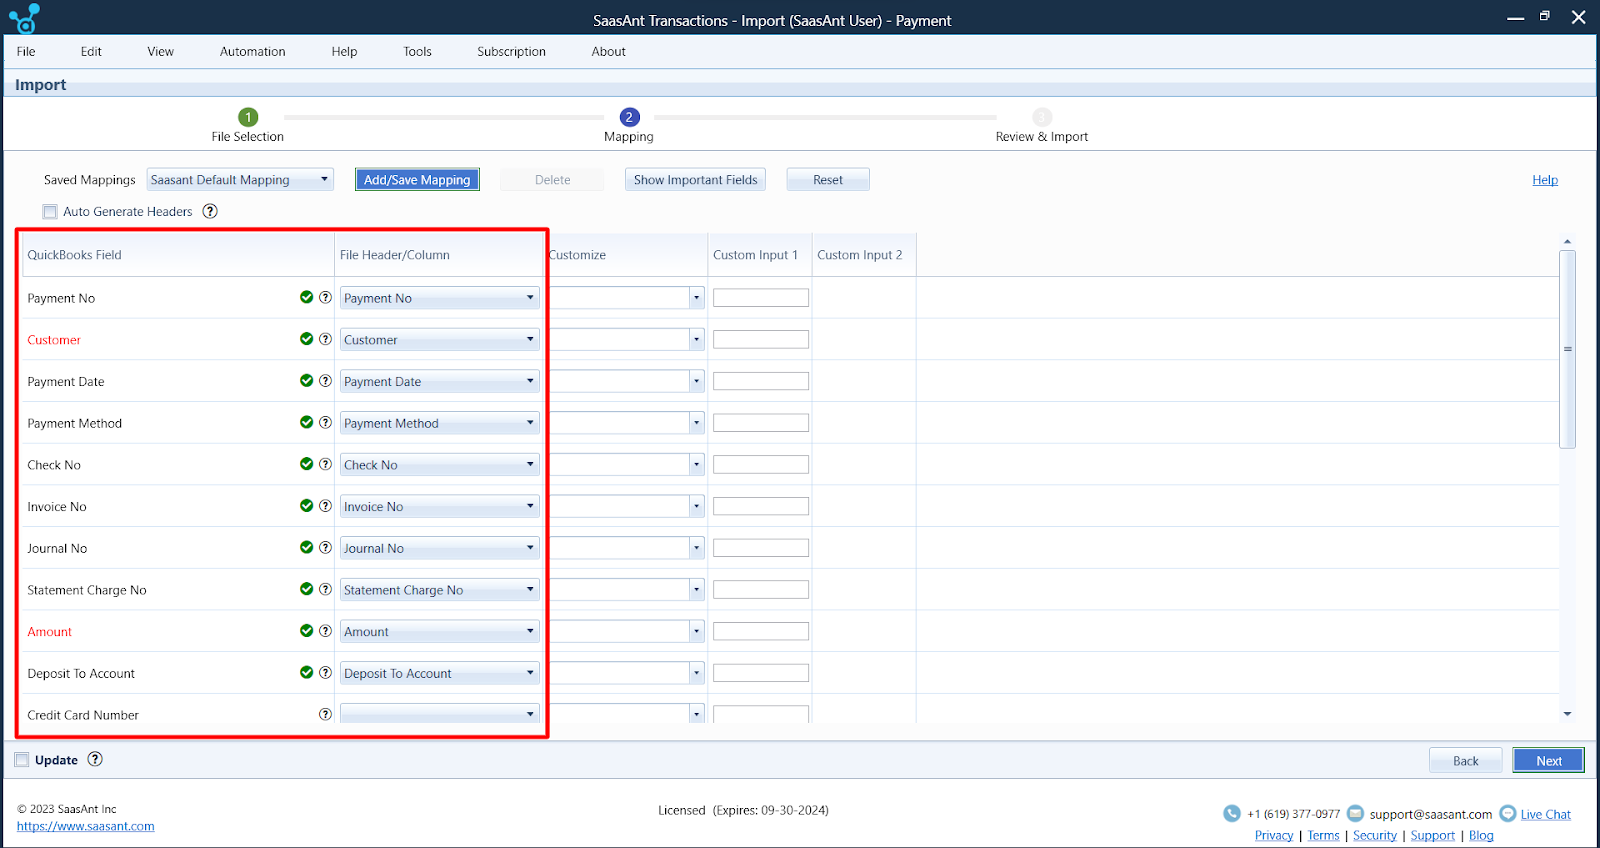Click the Live Chat bubble icon
The width and height of the screenshot is (1600, 848).
[x=1508, y=813]
